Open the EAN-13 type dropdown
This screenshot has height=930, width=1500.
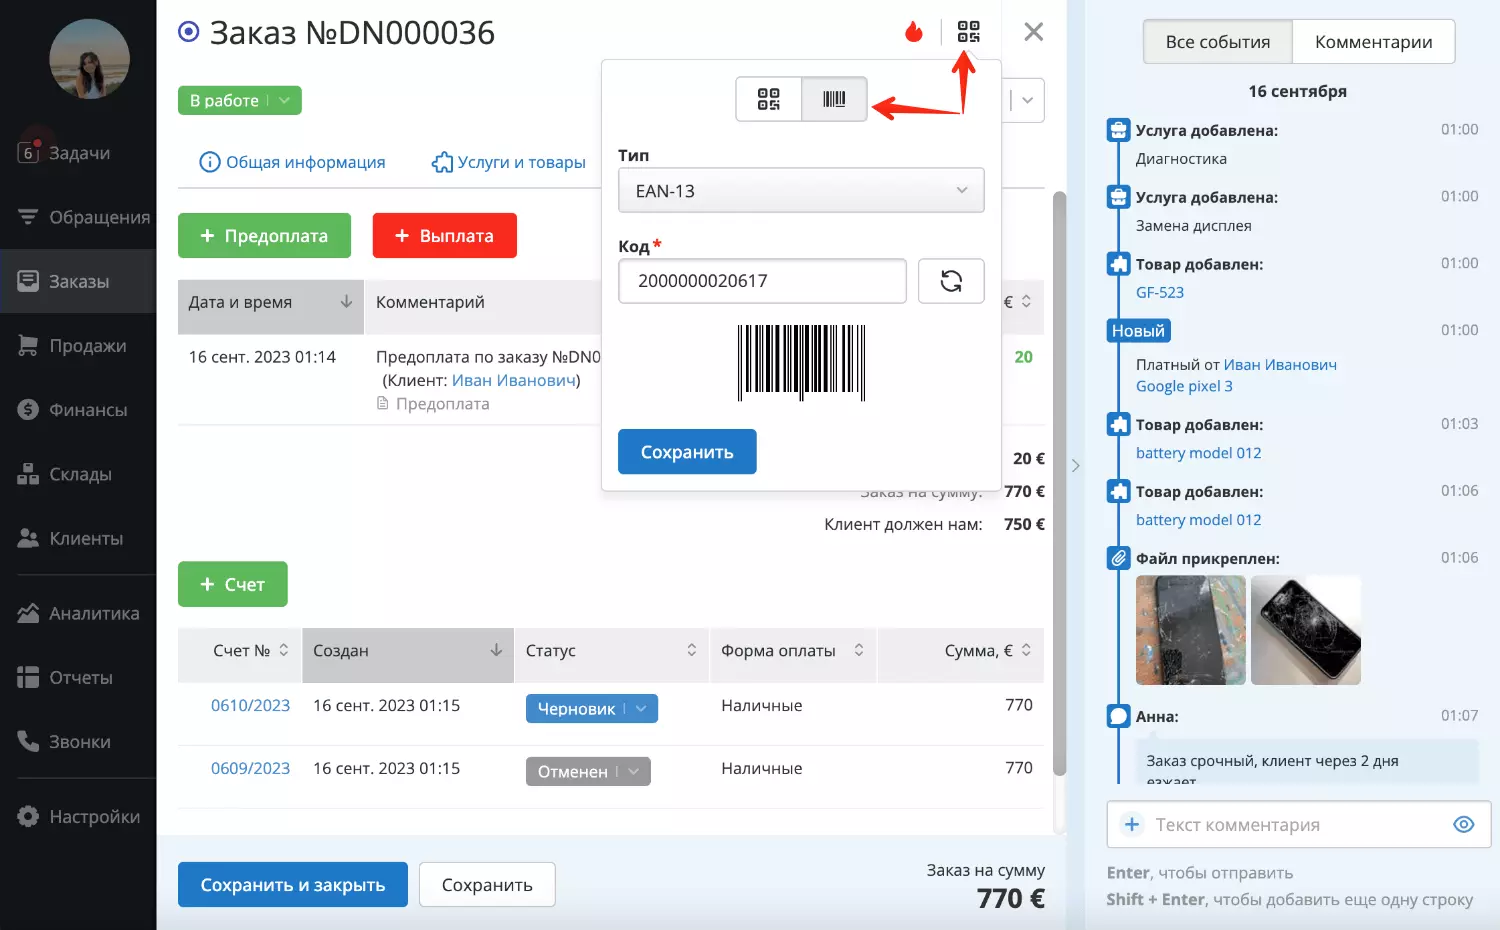coord(801,190)
